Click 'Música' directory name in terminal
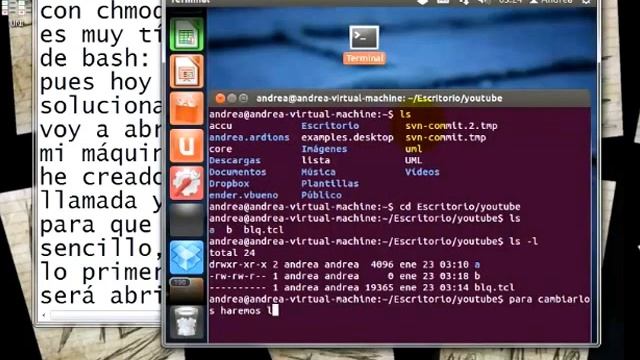 318,172
